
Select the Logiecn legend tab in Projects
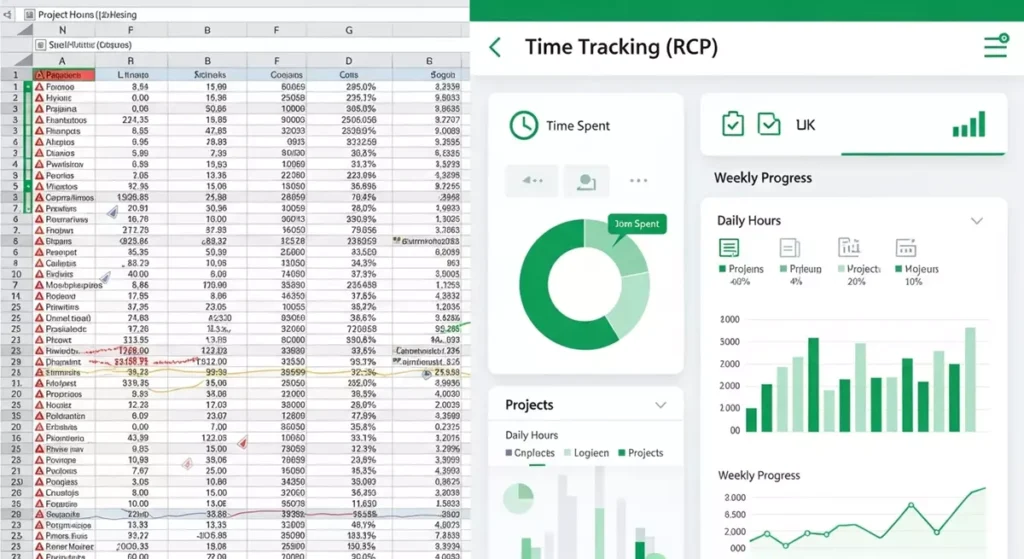coord(586,453)
